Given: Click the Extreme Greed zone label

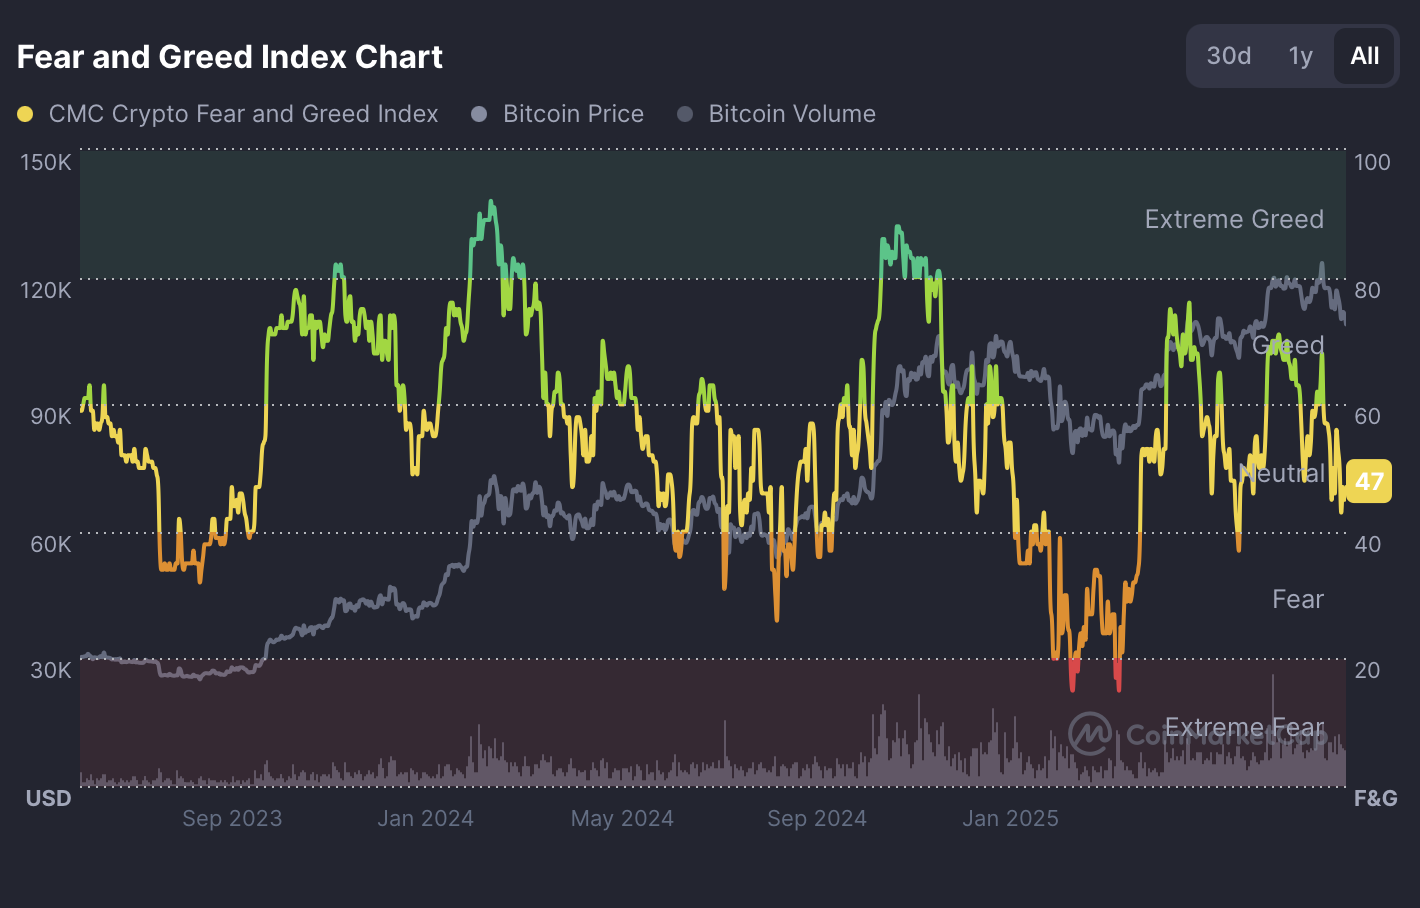Looking at the screenshot, I should tap(1234, 219).
